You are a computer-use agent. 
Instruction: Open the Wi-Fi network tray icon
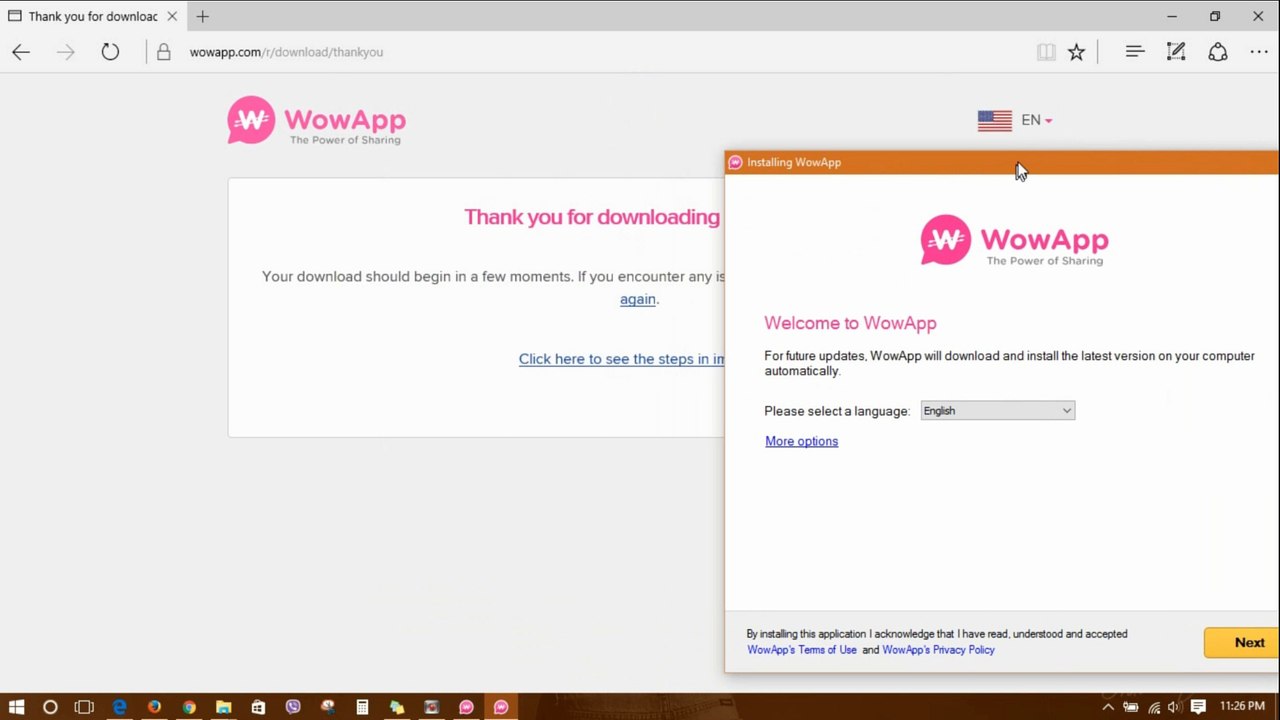pos(1153,707)
